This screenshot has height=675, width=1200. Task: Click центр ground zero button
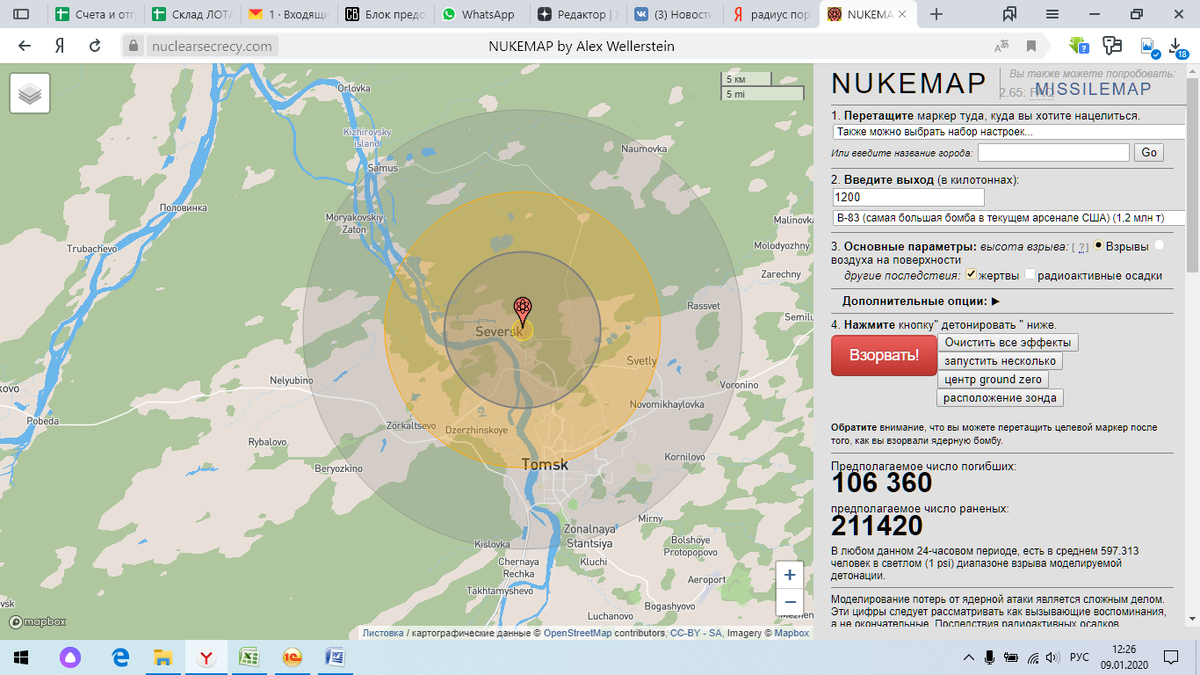pyautogui.click(x=993, y=379)
